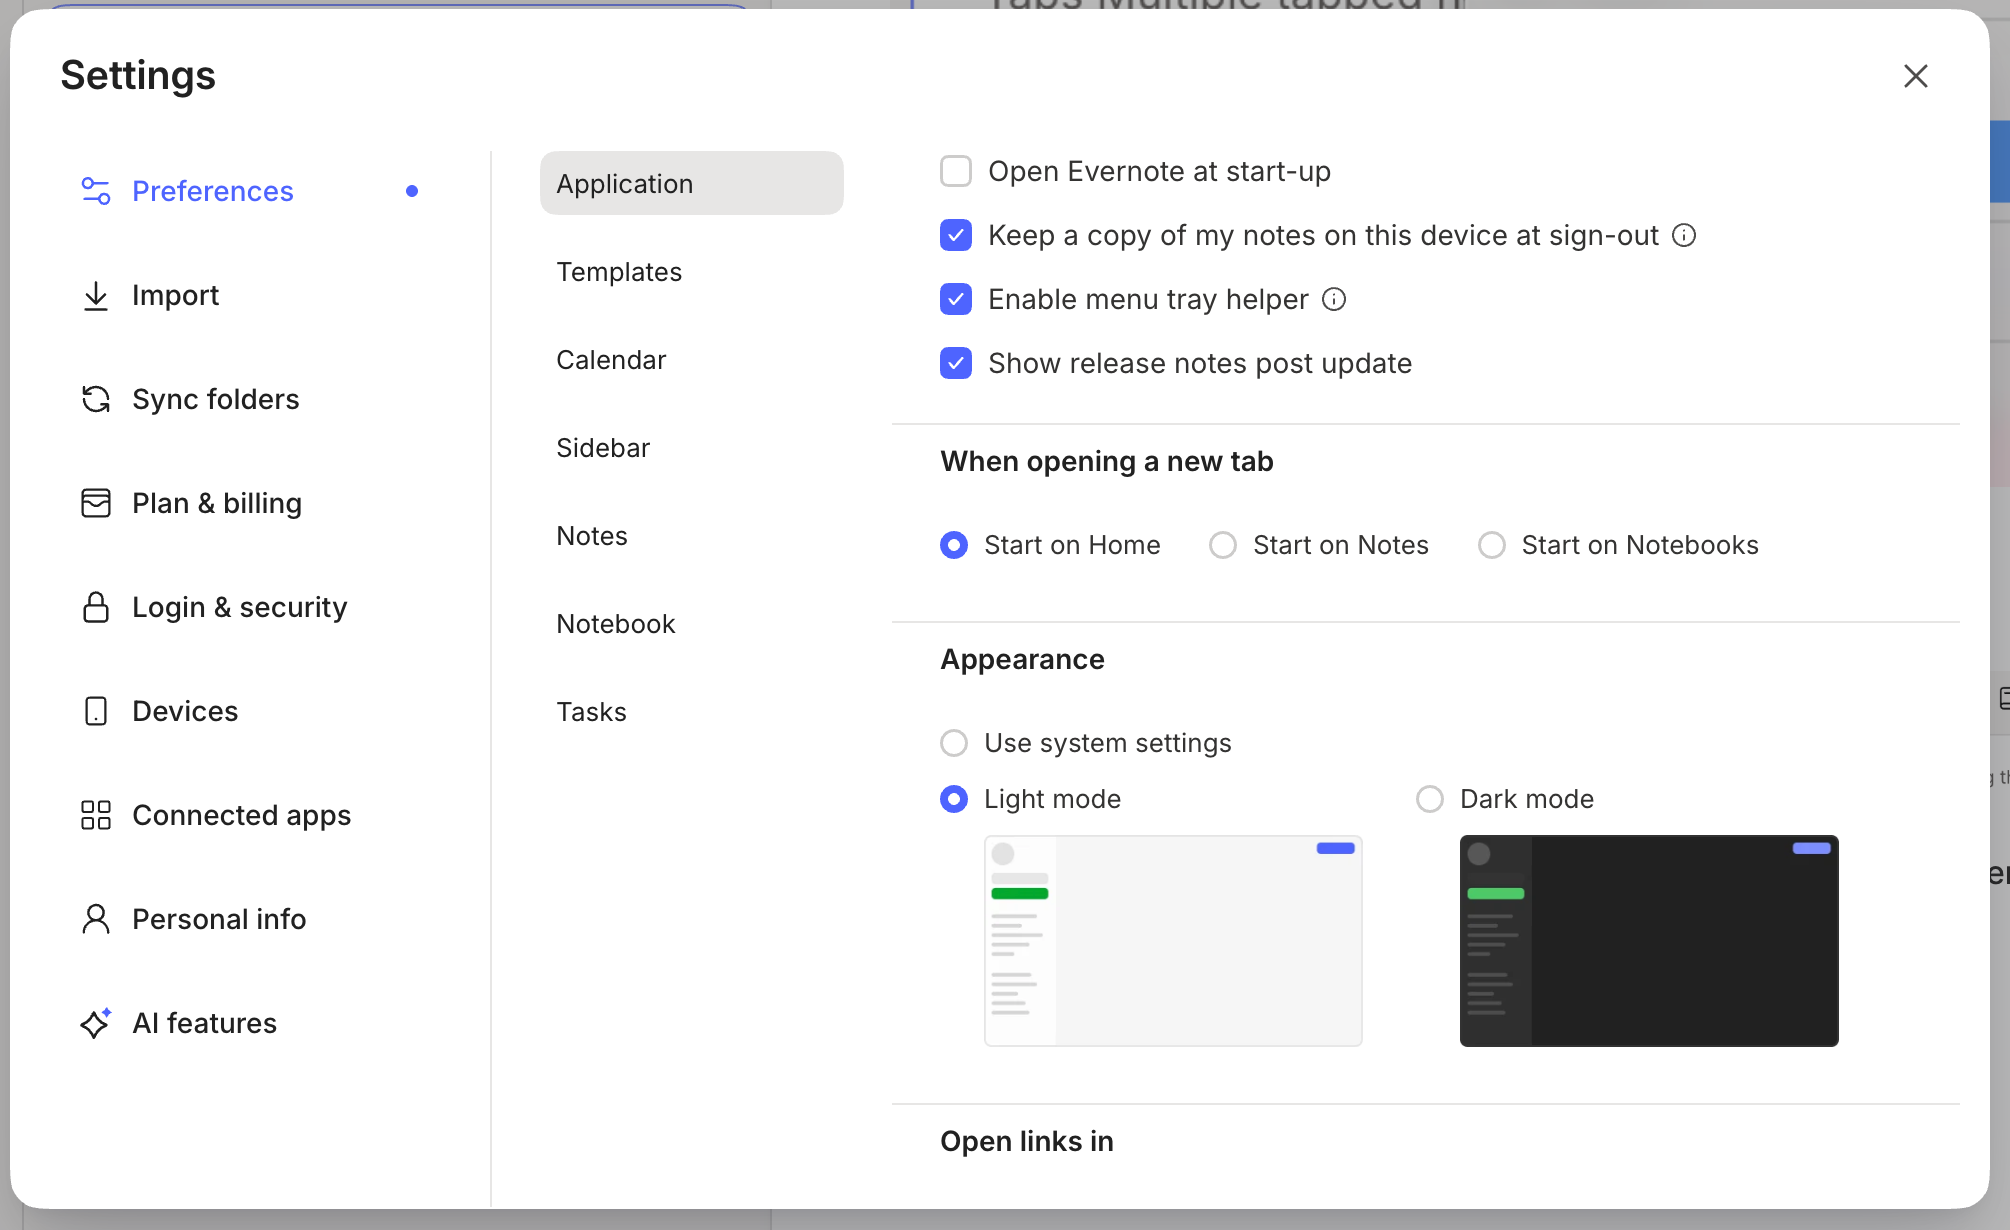
Task: Open the Templates preferences tab
Action: click(619, 272)
